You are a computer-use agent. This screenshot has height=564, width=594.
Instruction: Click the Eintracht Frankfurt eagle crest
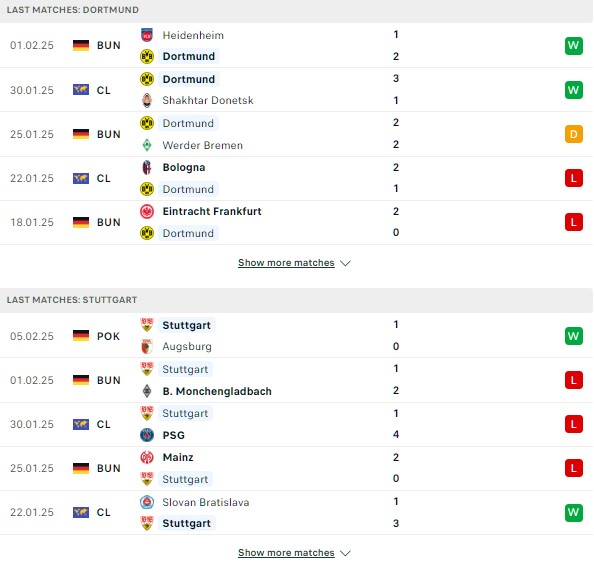(147, 211)
